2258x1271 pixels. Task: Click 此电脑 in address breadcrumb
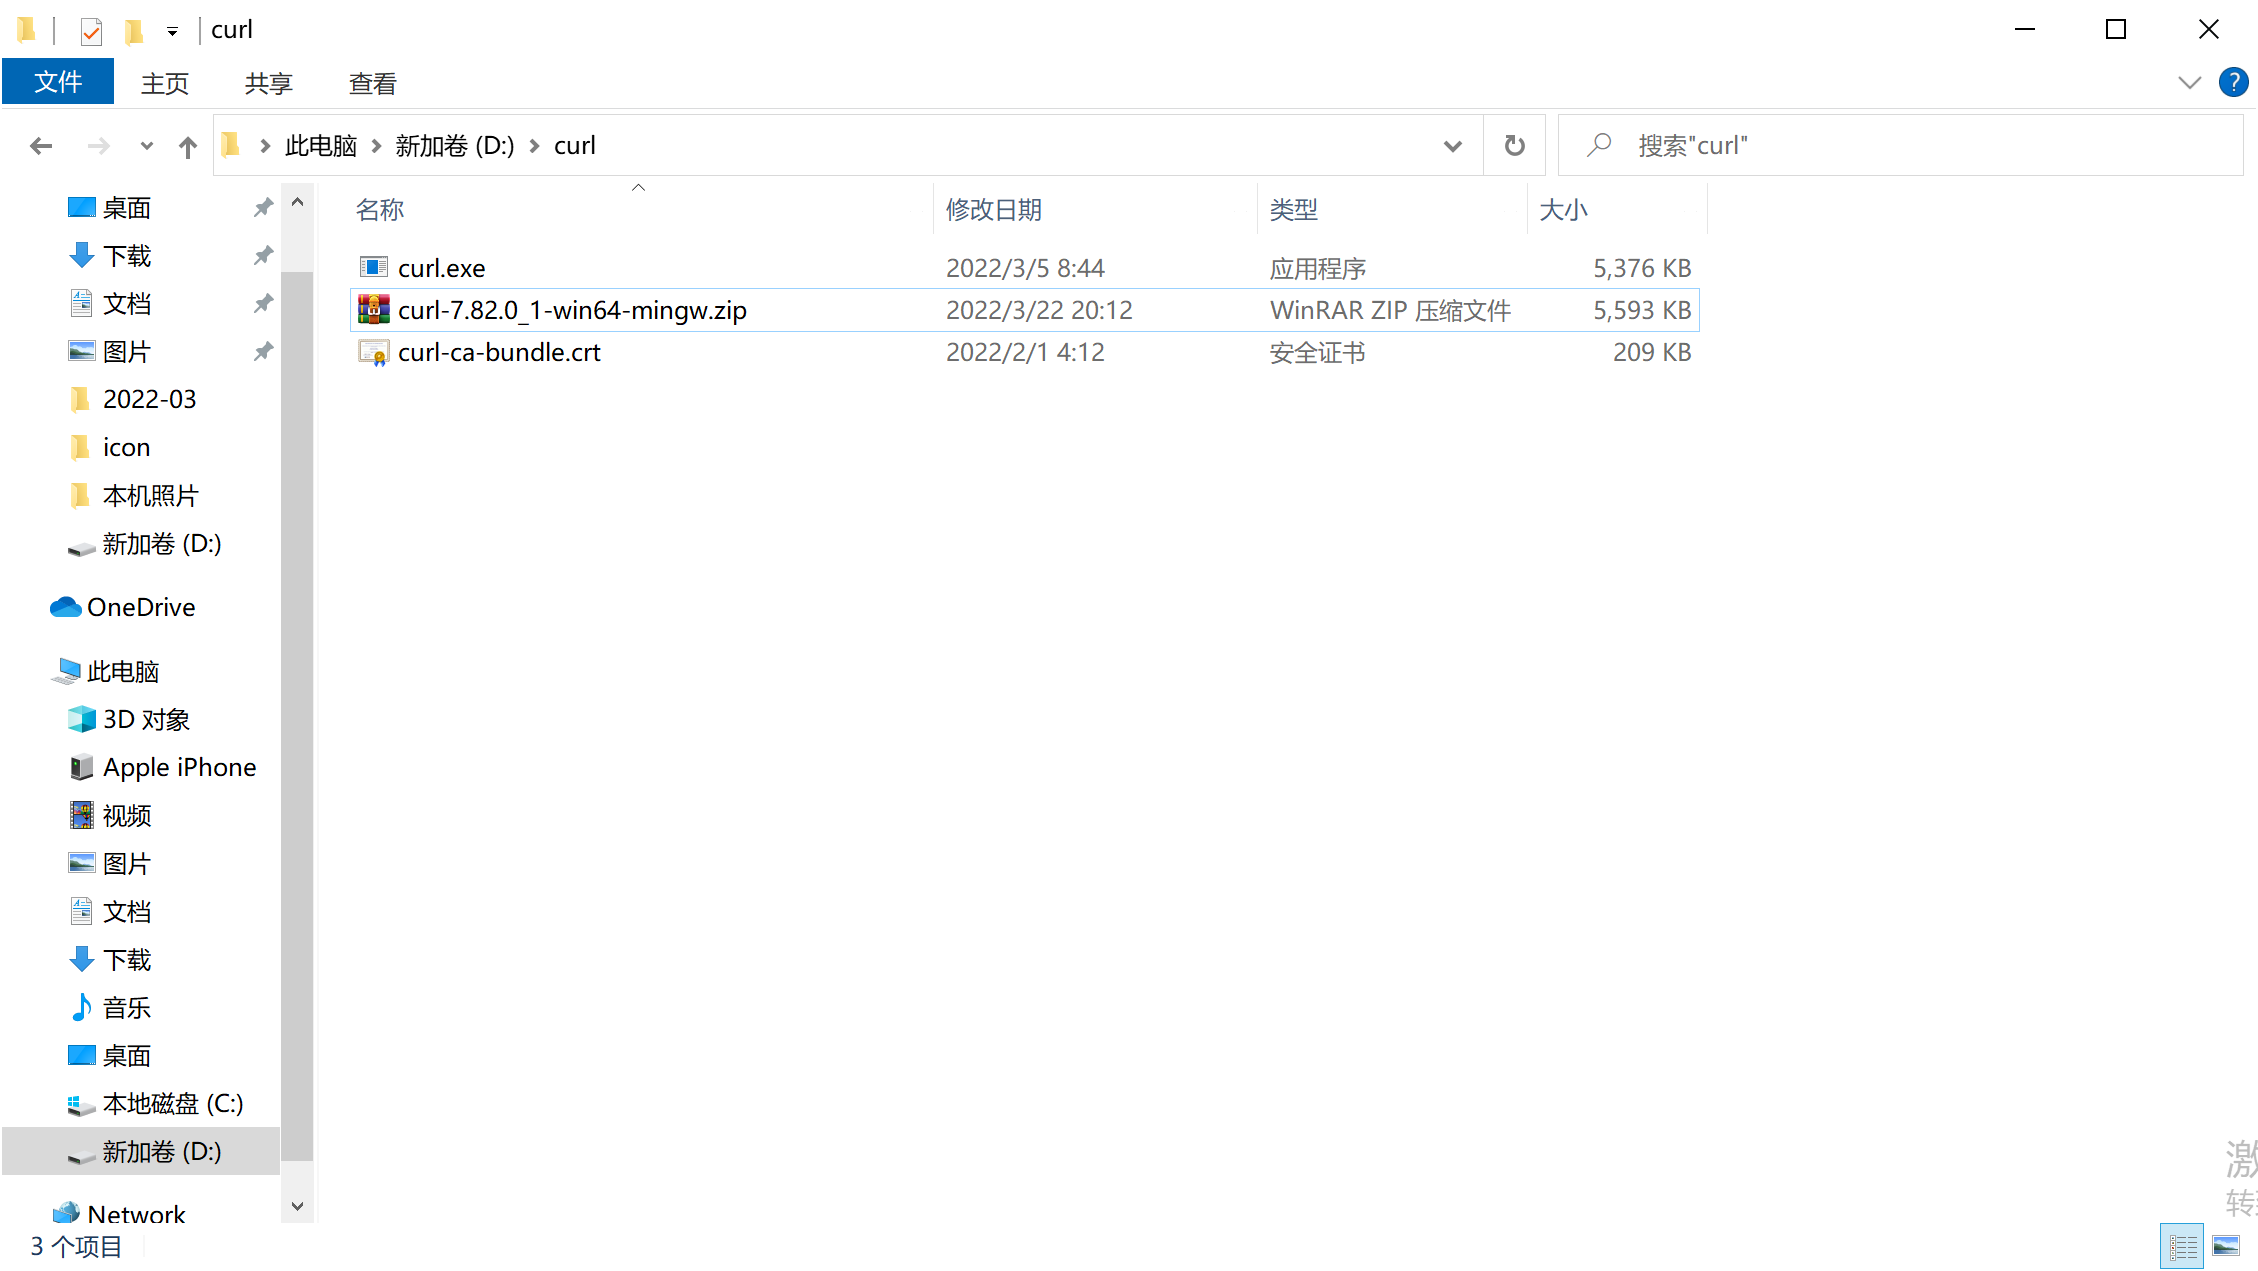point(320,146)
